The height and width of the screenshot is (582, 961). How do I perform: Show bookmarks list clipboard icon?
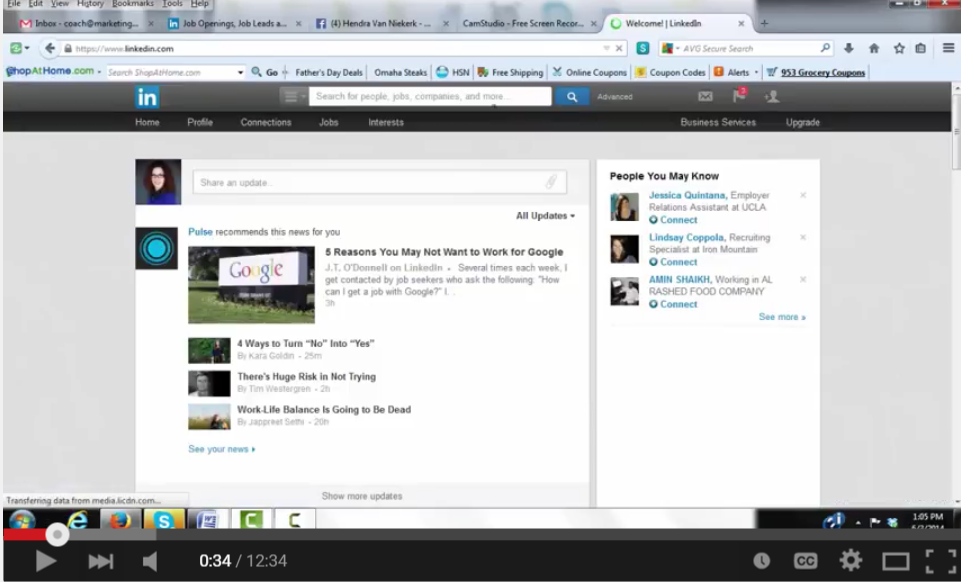[x=921, y=48]
